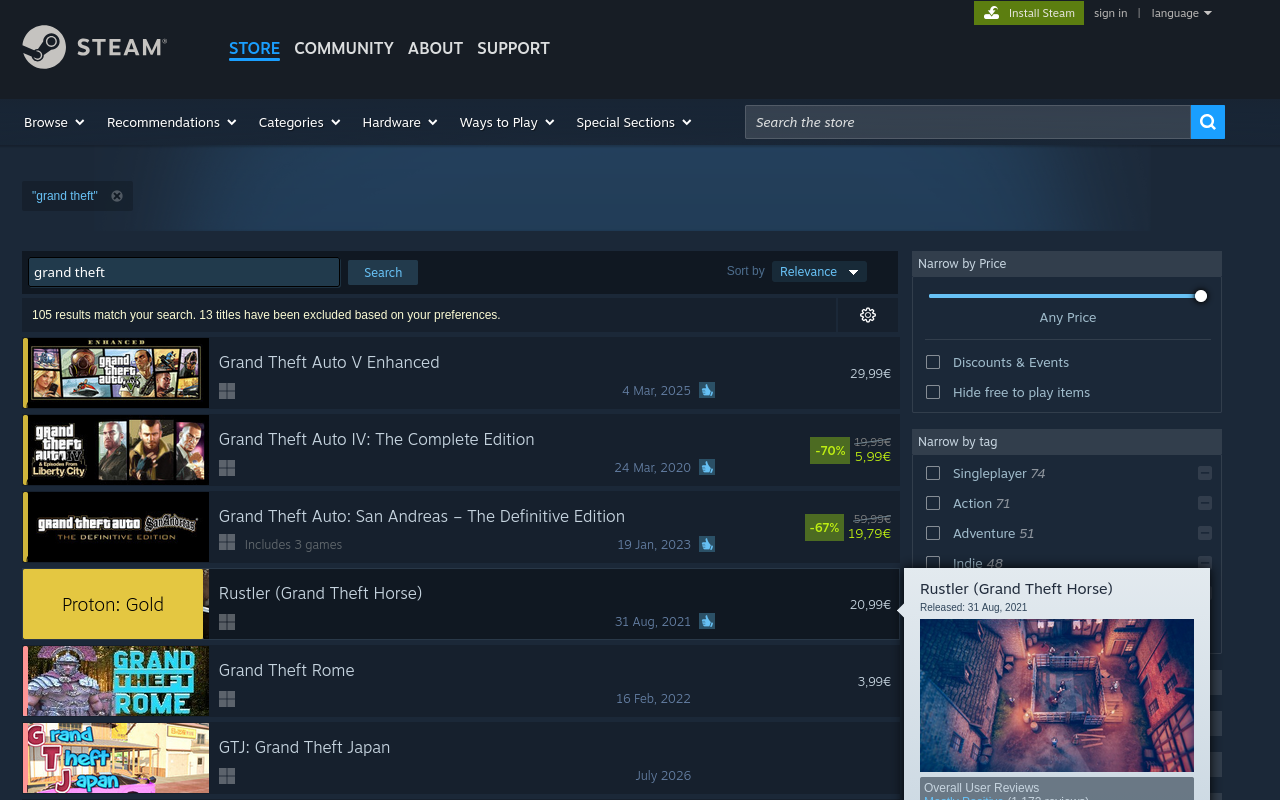Check Hide free to play items
The image size is (1280, 800).
coord(933,392)
